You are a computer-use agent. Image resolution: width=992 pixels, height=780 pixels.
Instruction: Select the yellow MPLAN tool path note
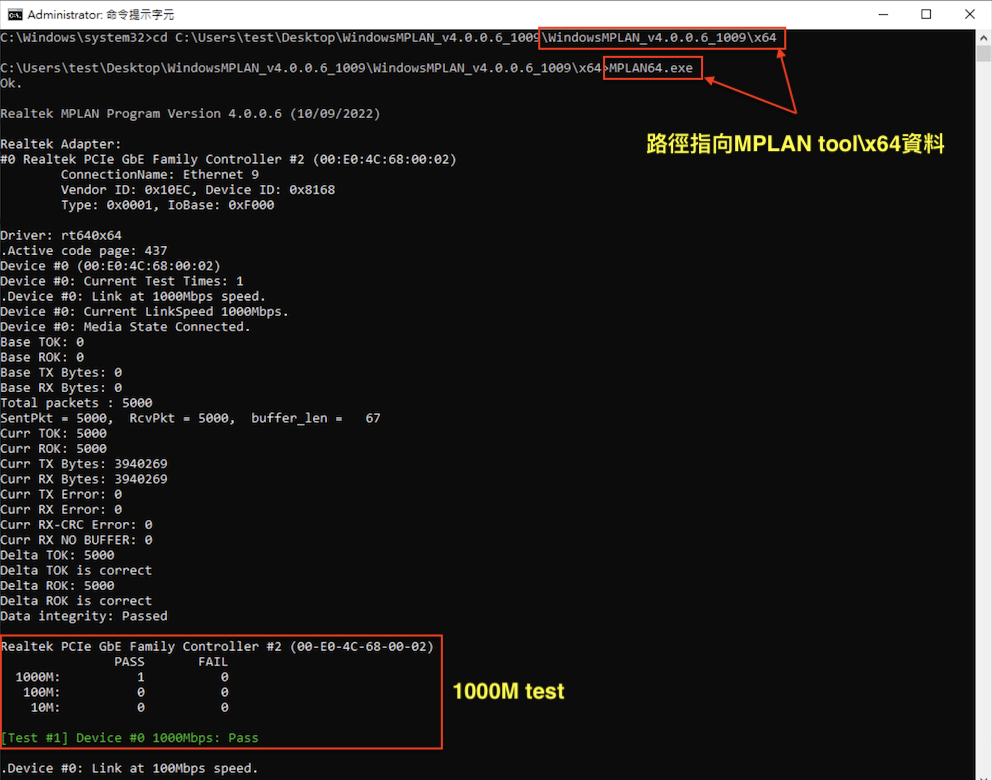tap(797, 144)
